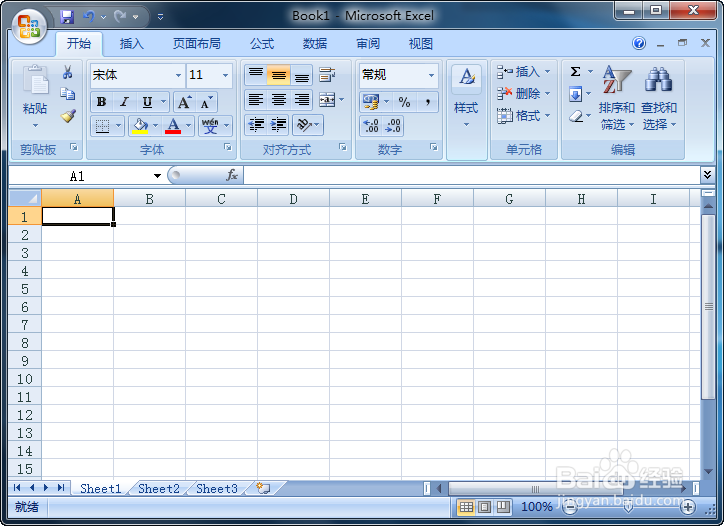
Task: Switch to Sheet2 worksheet tab
Action: tap(158, 489)
